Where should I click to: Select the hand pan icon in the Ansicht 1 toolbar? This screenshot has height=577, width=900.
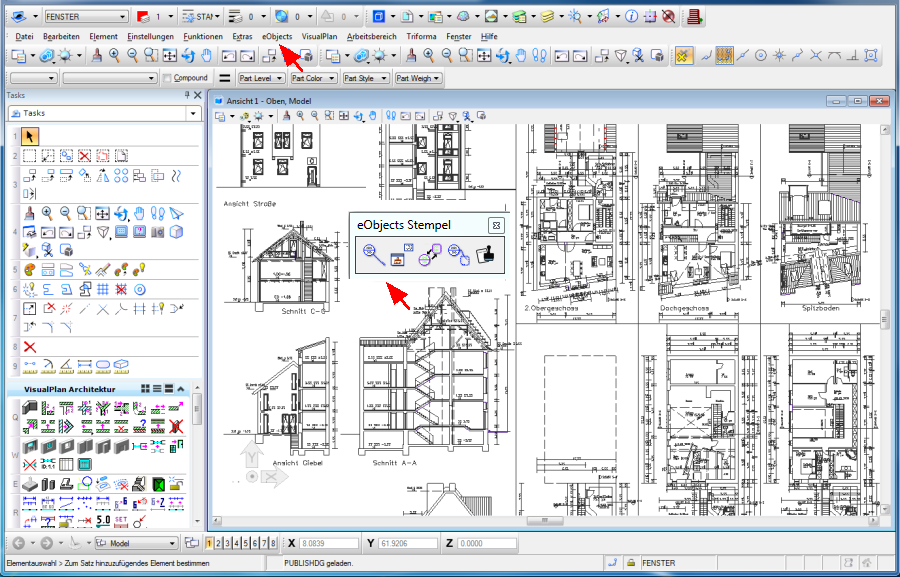tap(373, 116)
